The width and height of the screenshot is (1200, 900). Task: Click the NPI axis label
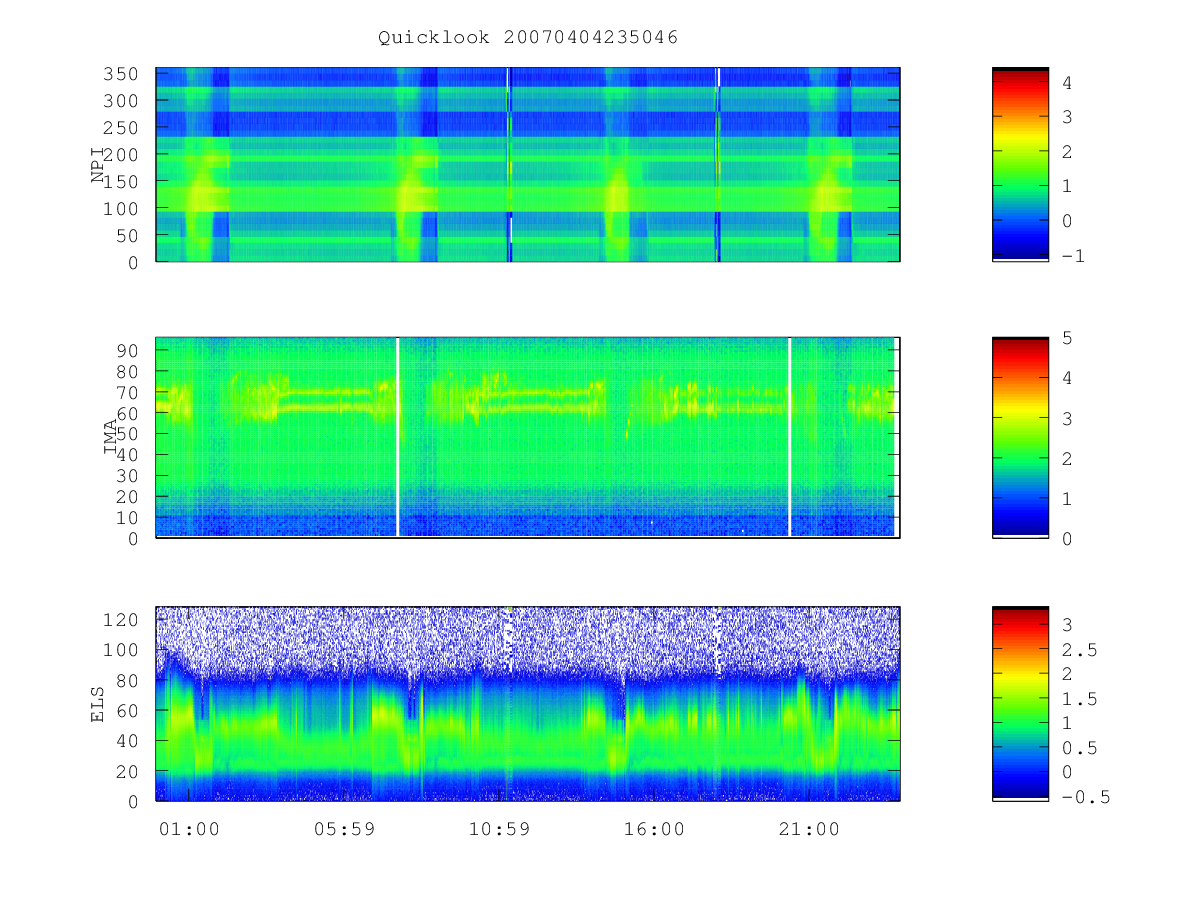[98, 164]
